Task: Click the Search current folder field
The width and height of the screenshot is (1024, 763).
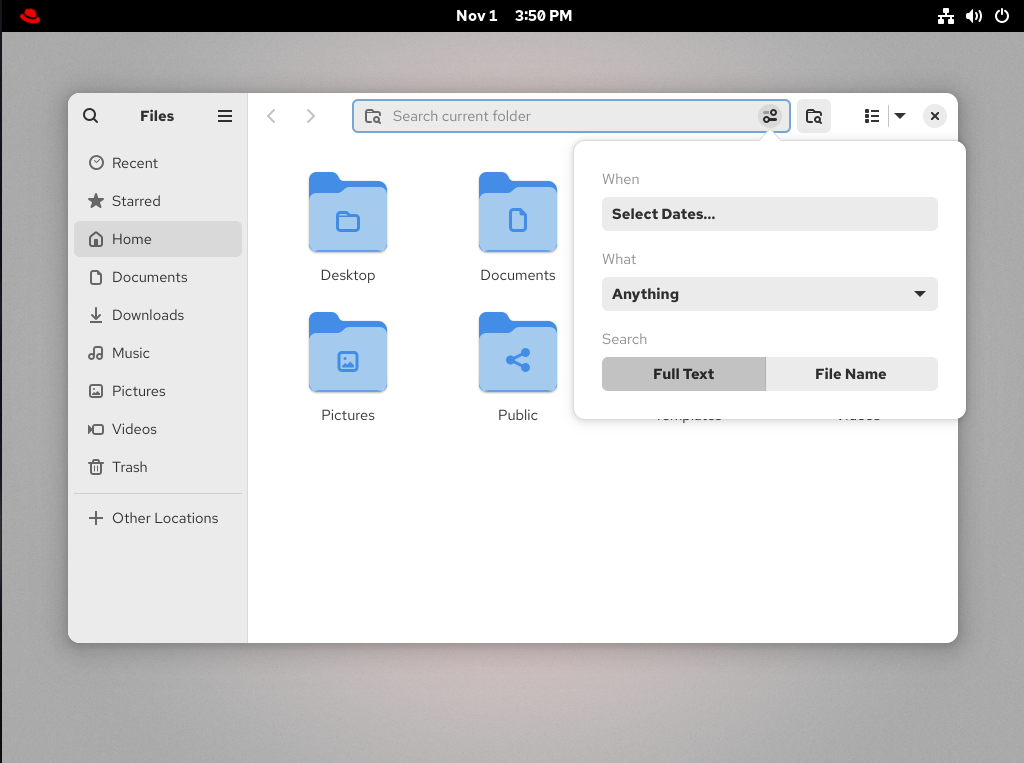Action: click(560, 116)
